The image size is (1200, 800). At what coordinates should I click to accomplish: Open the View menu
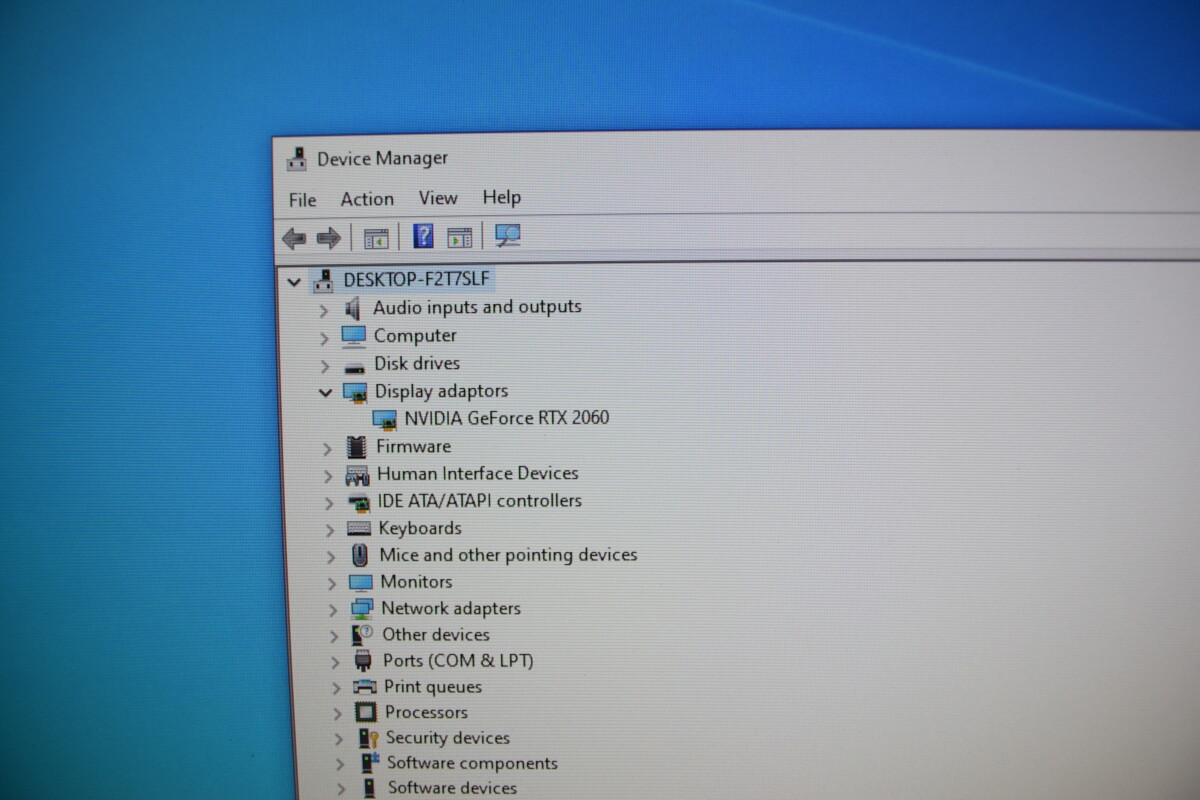point(438,198)
